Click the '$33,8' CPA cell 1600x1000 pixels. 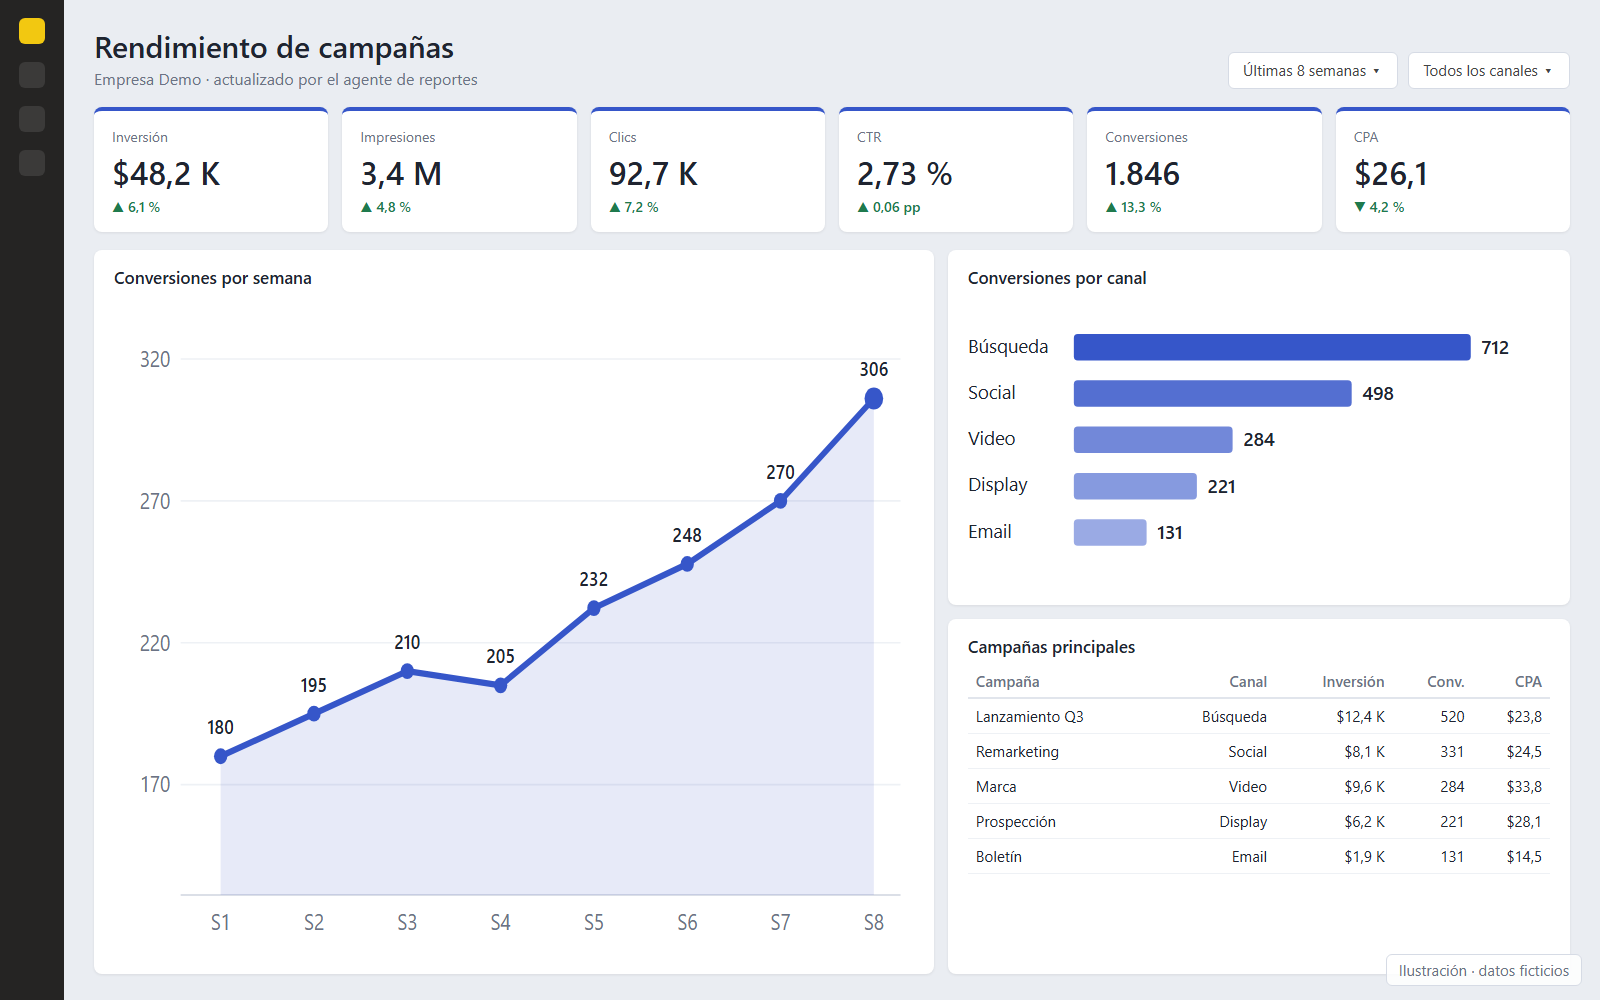[x=1524, y=787]
